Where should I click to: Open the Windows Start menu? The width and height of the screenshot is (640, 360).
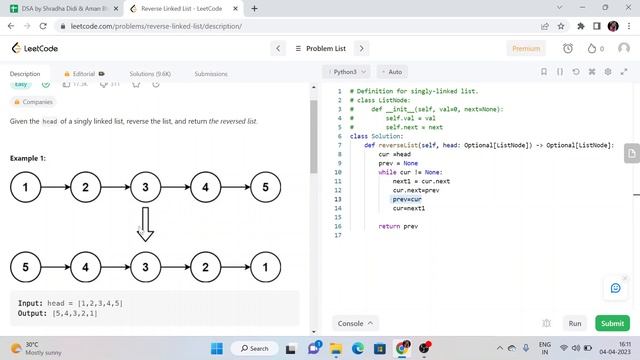[x=217, y=348]
